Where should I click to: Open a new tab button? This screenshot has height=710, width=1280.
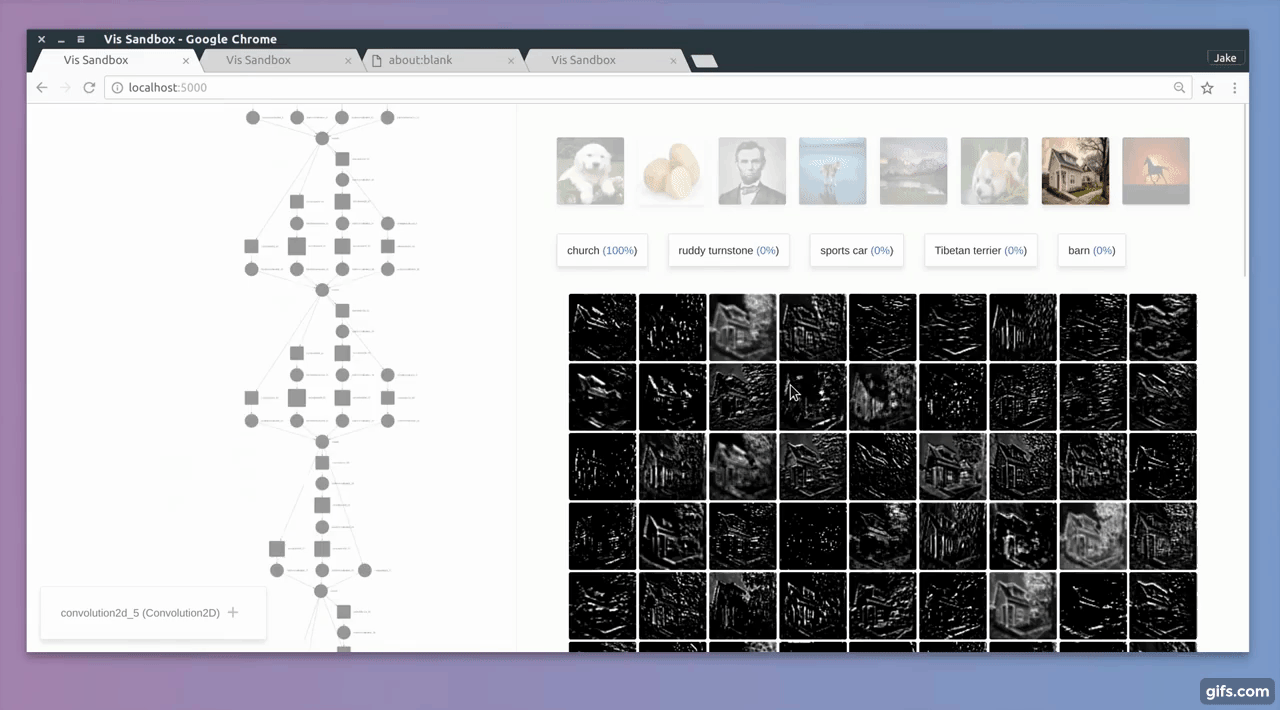coord(704,61)
